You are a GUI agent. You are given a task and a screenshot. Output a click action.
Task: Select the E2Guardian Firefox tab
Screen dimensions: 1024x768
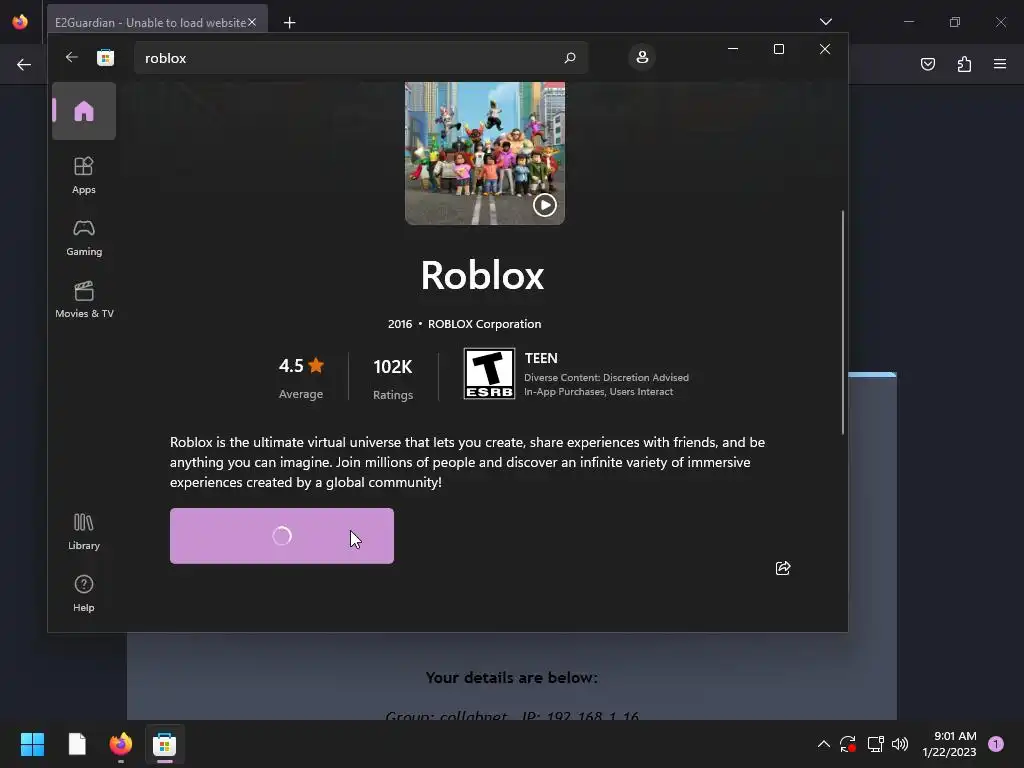(157, 22)
